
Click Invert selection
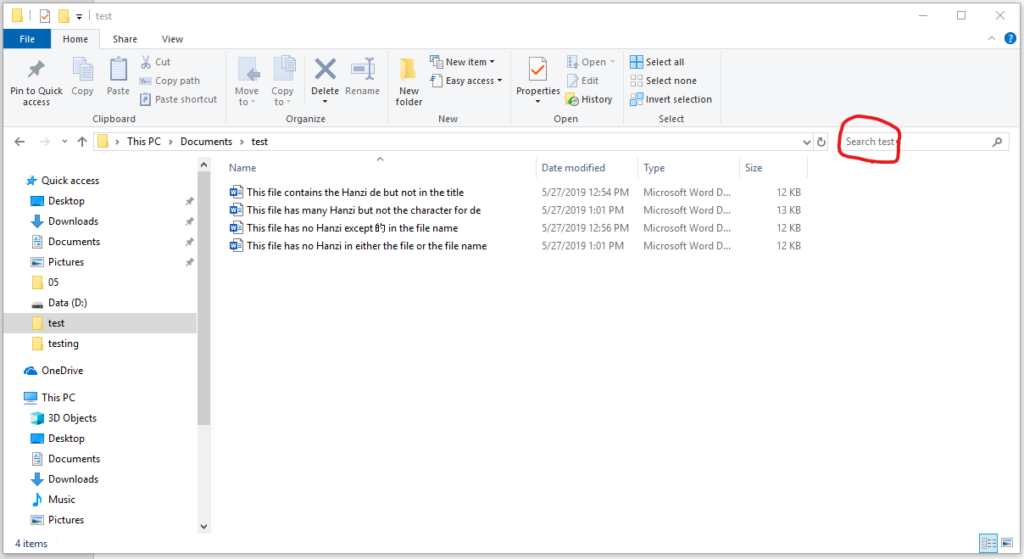click(671, 99)
